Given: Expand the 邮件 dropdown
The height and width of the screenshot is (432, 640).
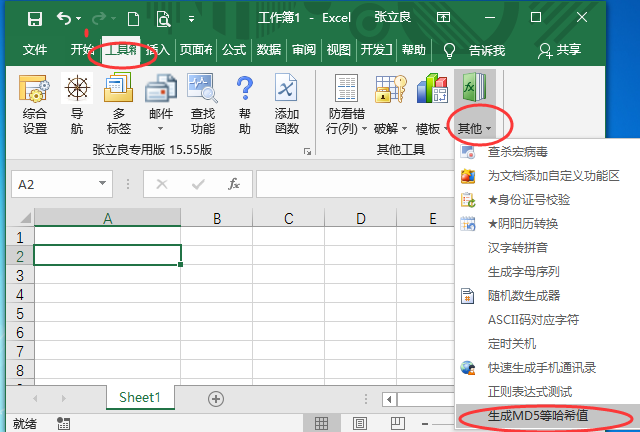Looking at the screenshot, I should 161,114.
